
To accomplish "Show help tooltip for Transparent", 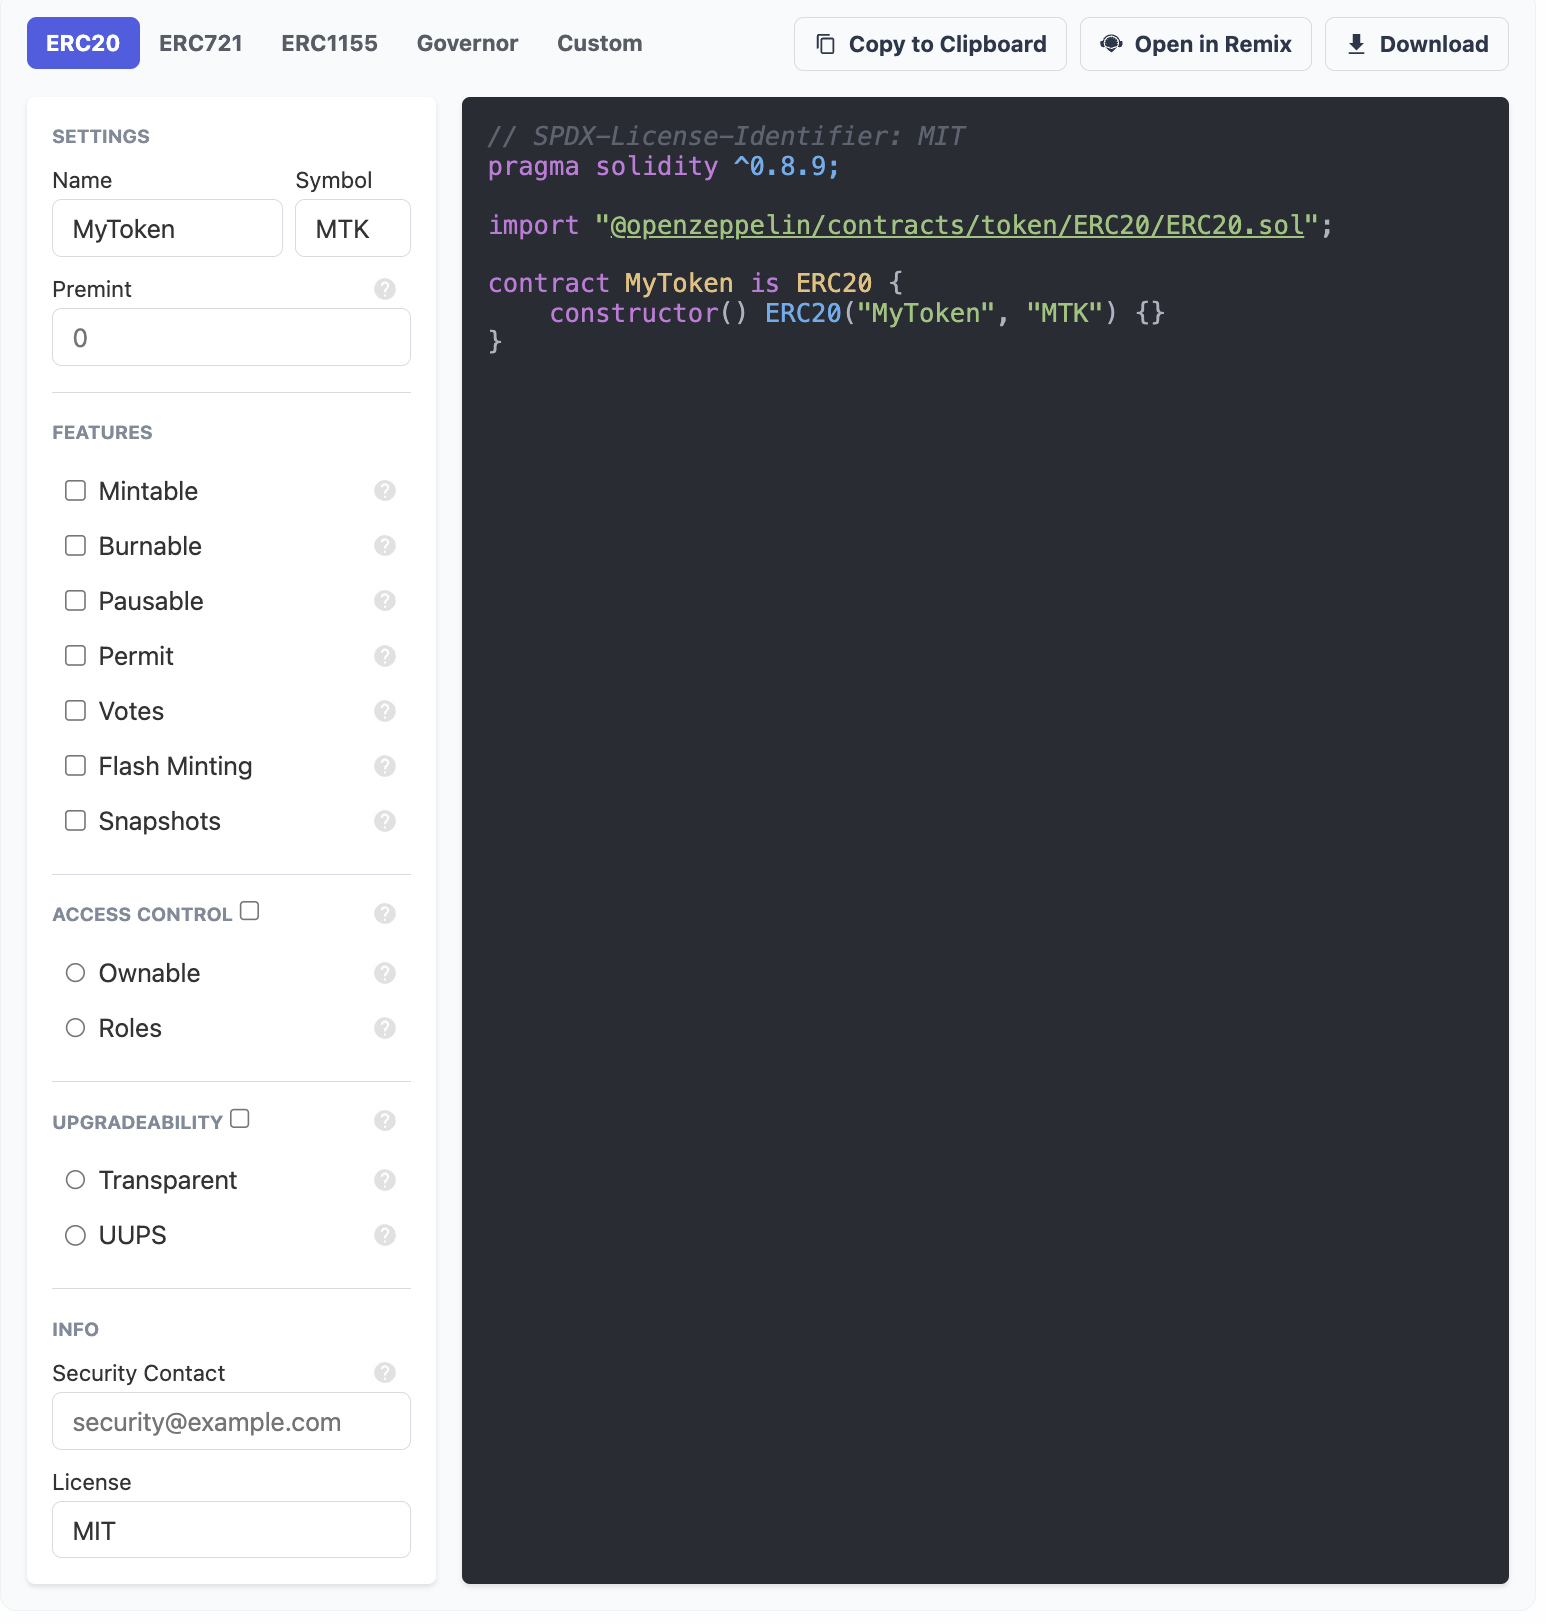I will coord(385,1180).
